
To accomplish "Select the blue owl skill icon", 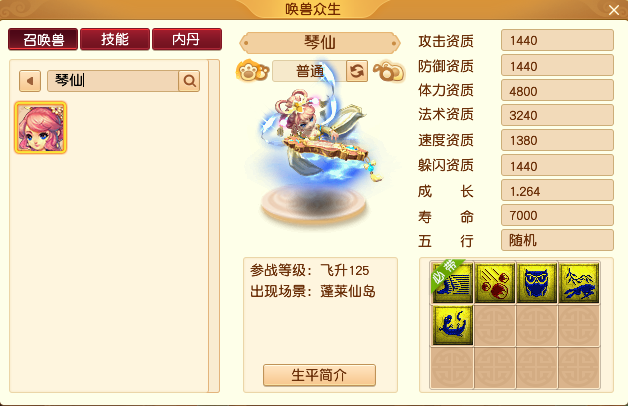I will 537,283.
